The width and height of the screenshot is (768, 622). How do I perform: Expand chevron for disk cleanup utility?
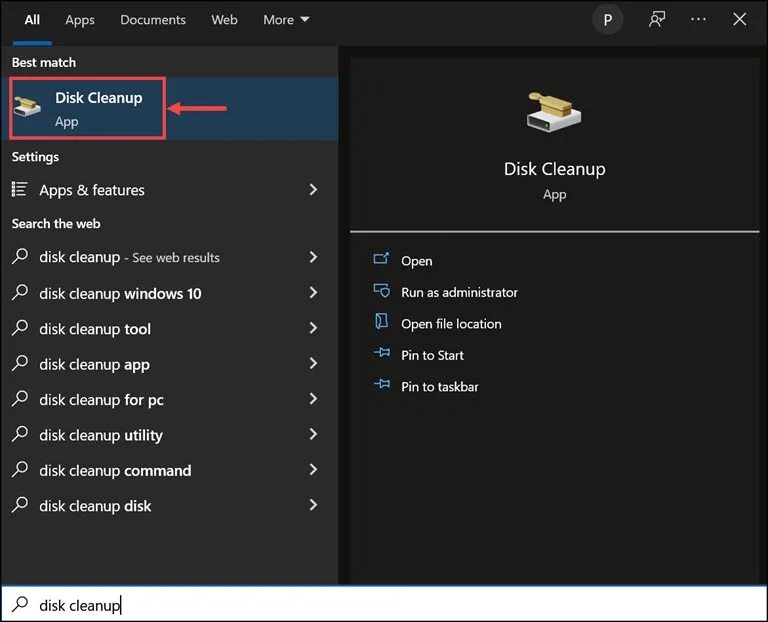click(x=313, y=434)
